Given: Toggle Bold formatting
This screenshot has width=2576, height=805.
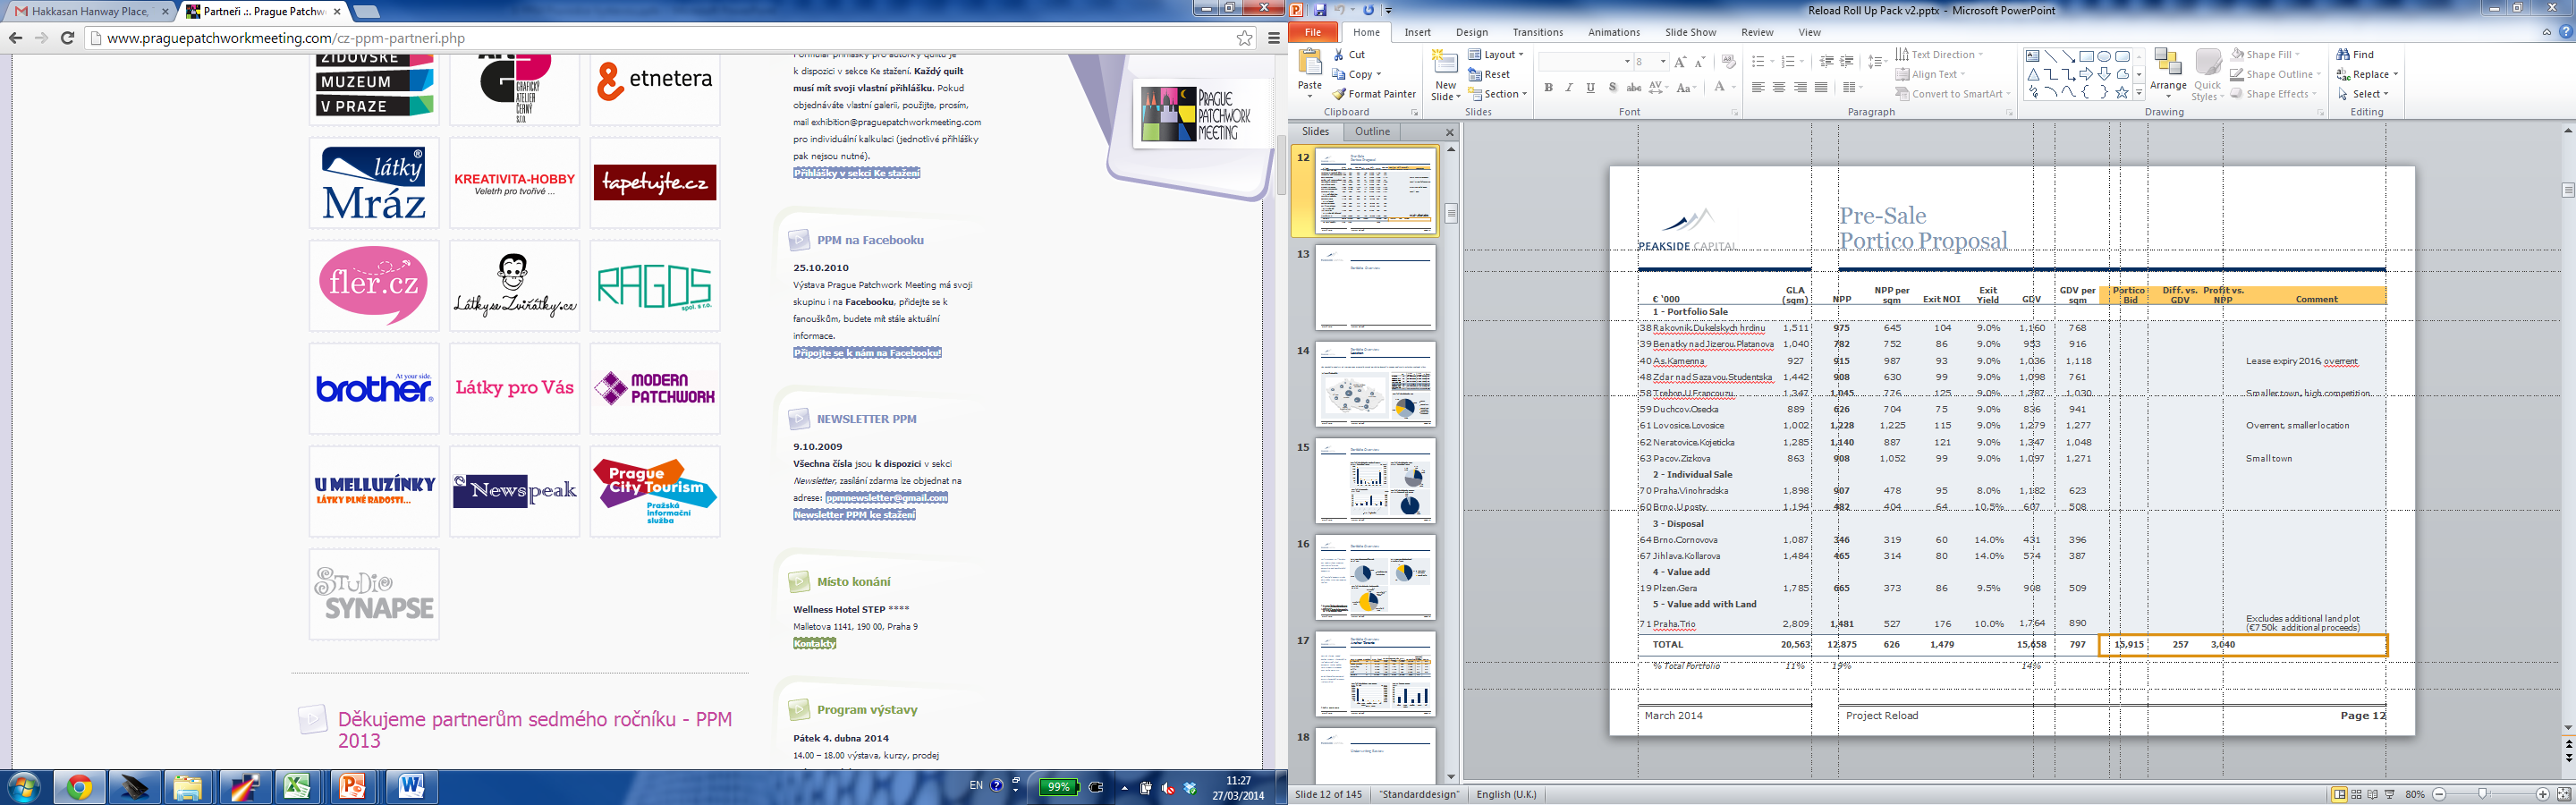Looking at the screenshot, I should (1548, 88).
